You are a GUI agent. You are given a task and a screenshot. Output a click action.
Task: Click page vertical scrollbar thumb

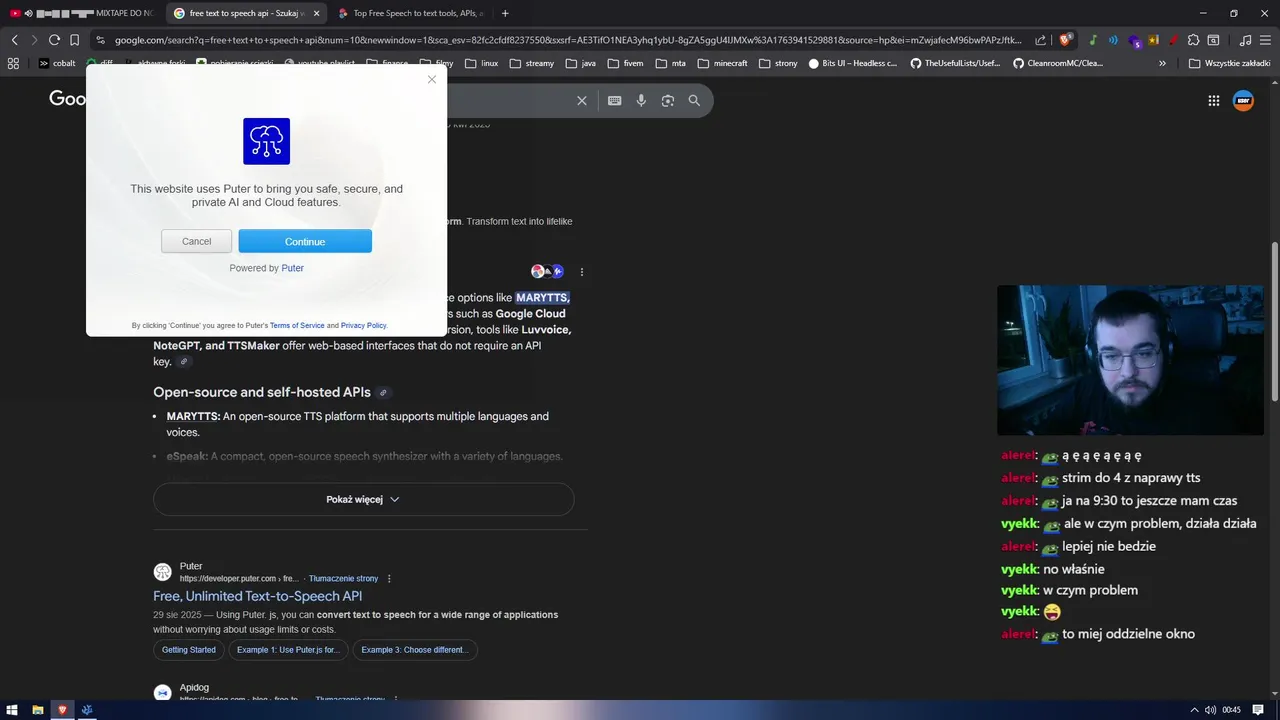1274,321
